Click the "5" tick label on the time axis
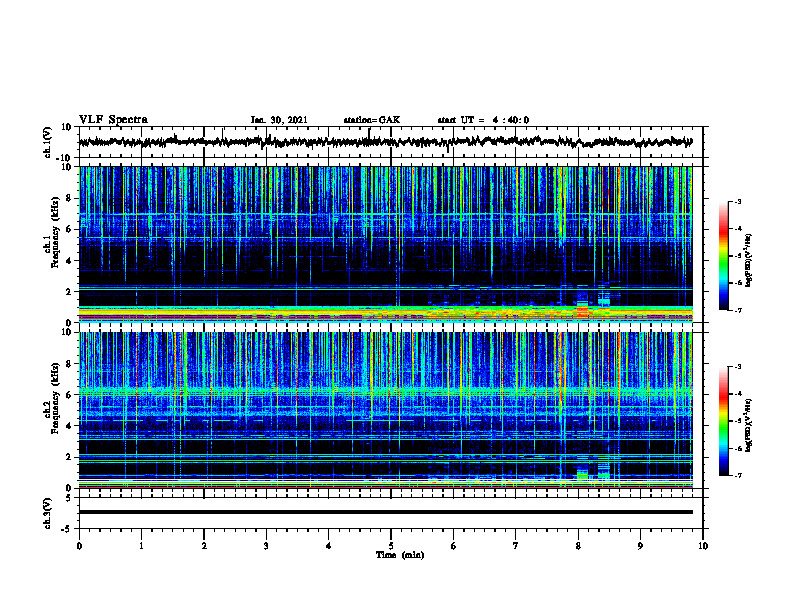The width and height of the screenshot is (792, 612). 391,546
